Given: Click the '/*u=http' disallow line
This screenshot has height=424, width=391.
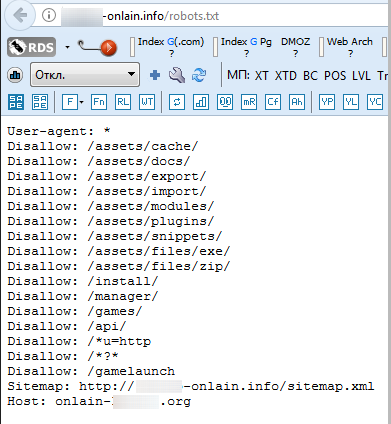Looking at the screenshot, I should click(x=79, y=341).
